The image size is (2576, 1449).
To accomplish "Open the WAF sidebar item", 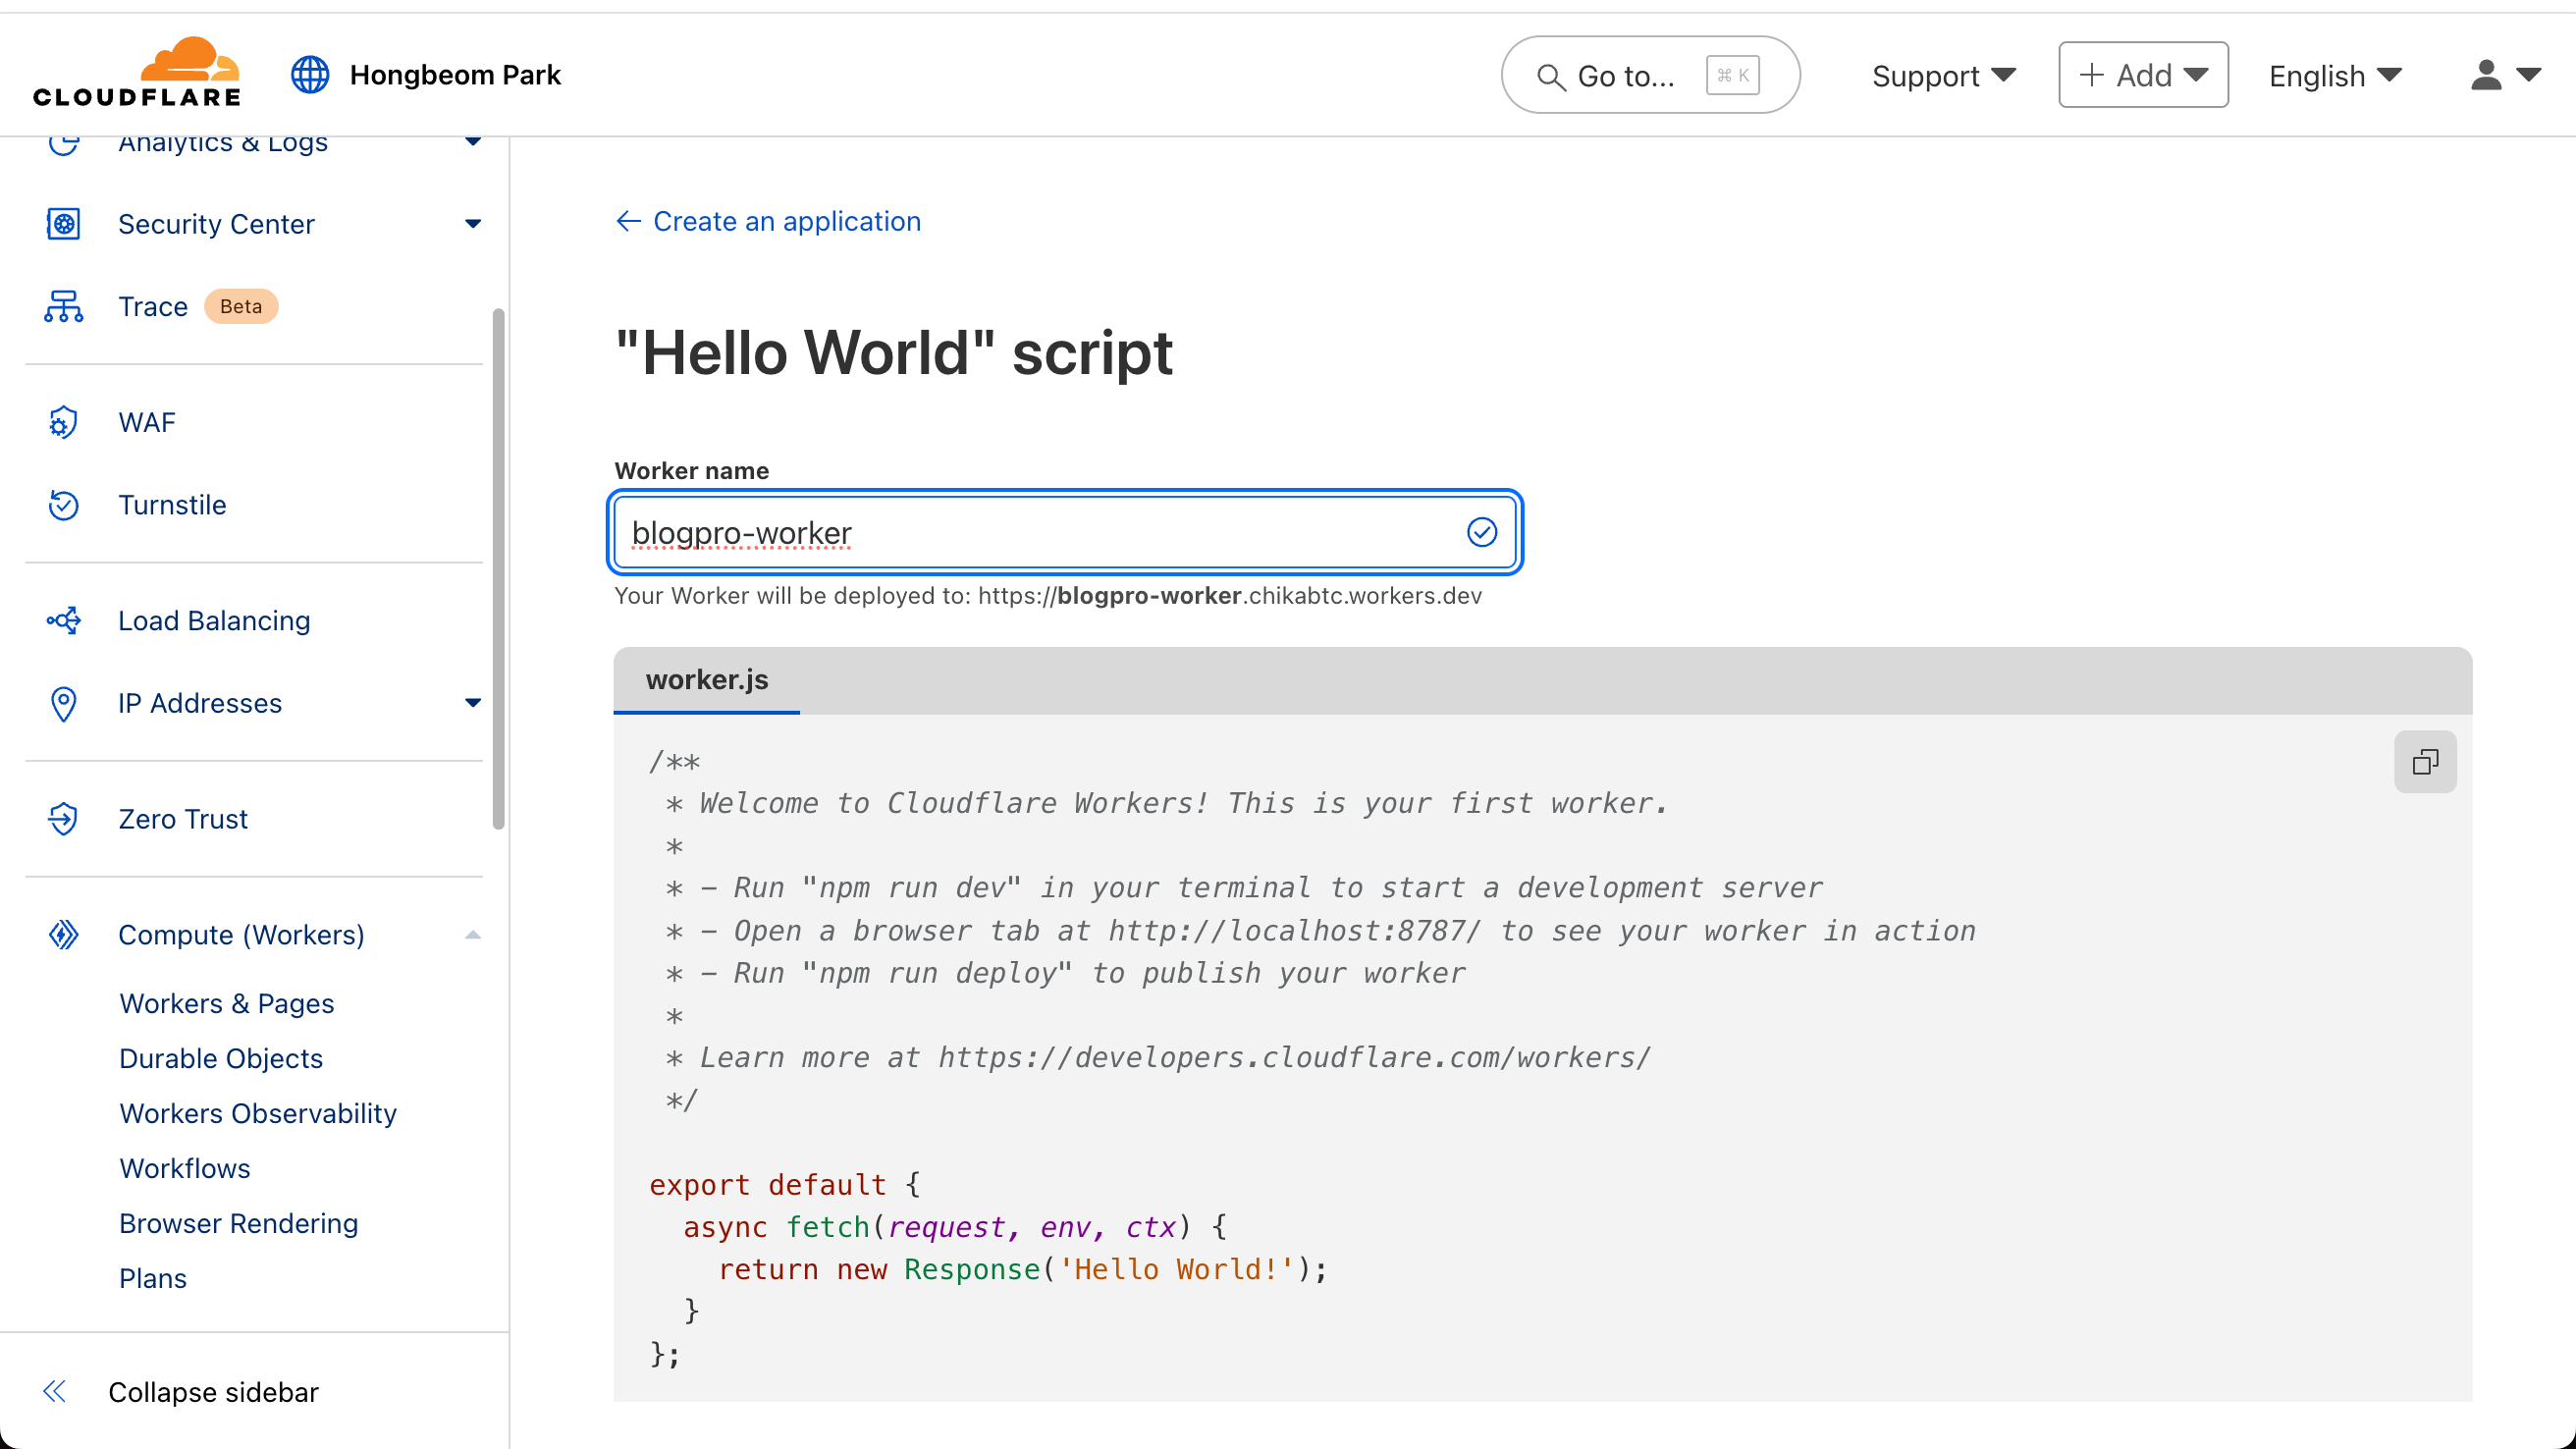I will coord(147,422).
